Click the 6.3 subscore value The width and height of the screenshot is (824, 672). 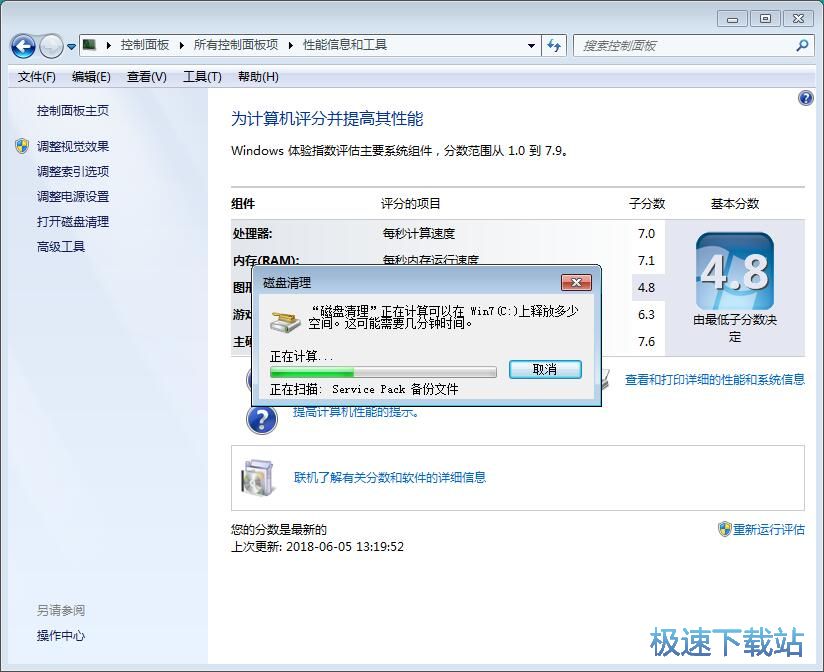pyautogui.click(x=646, y=315)
